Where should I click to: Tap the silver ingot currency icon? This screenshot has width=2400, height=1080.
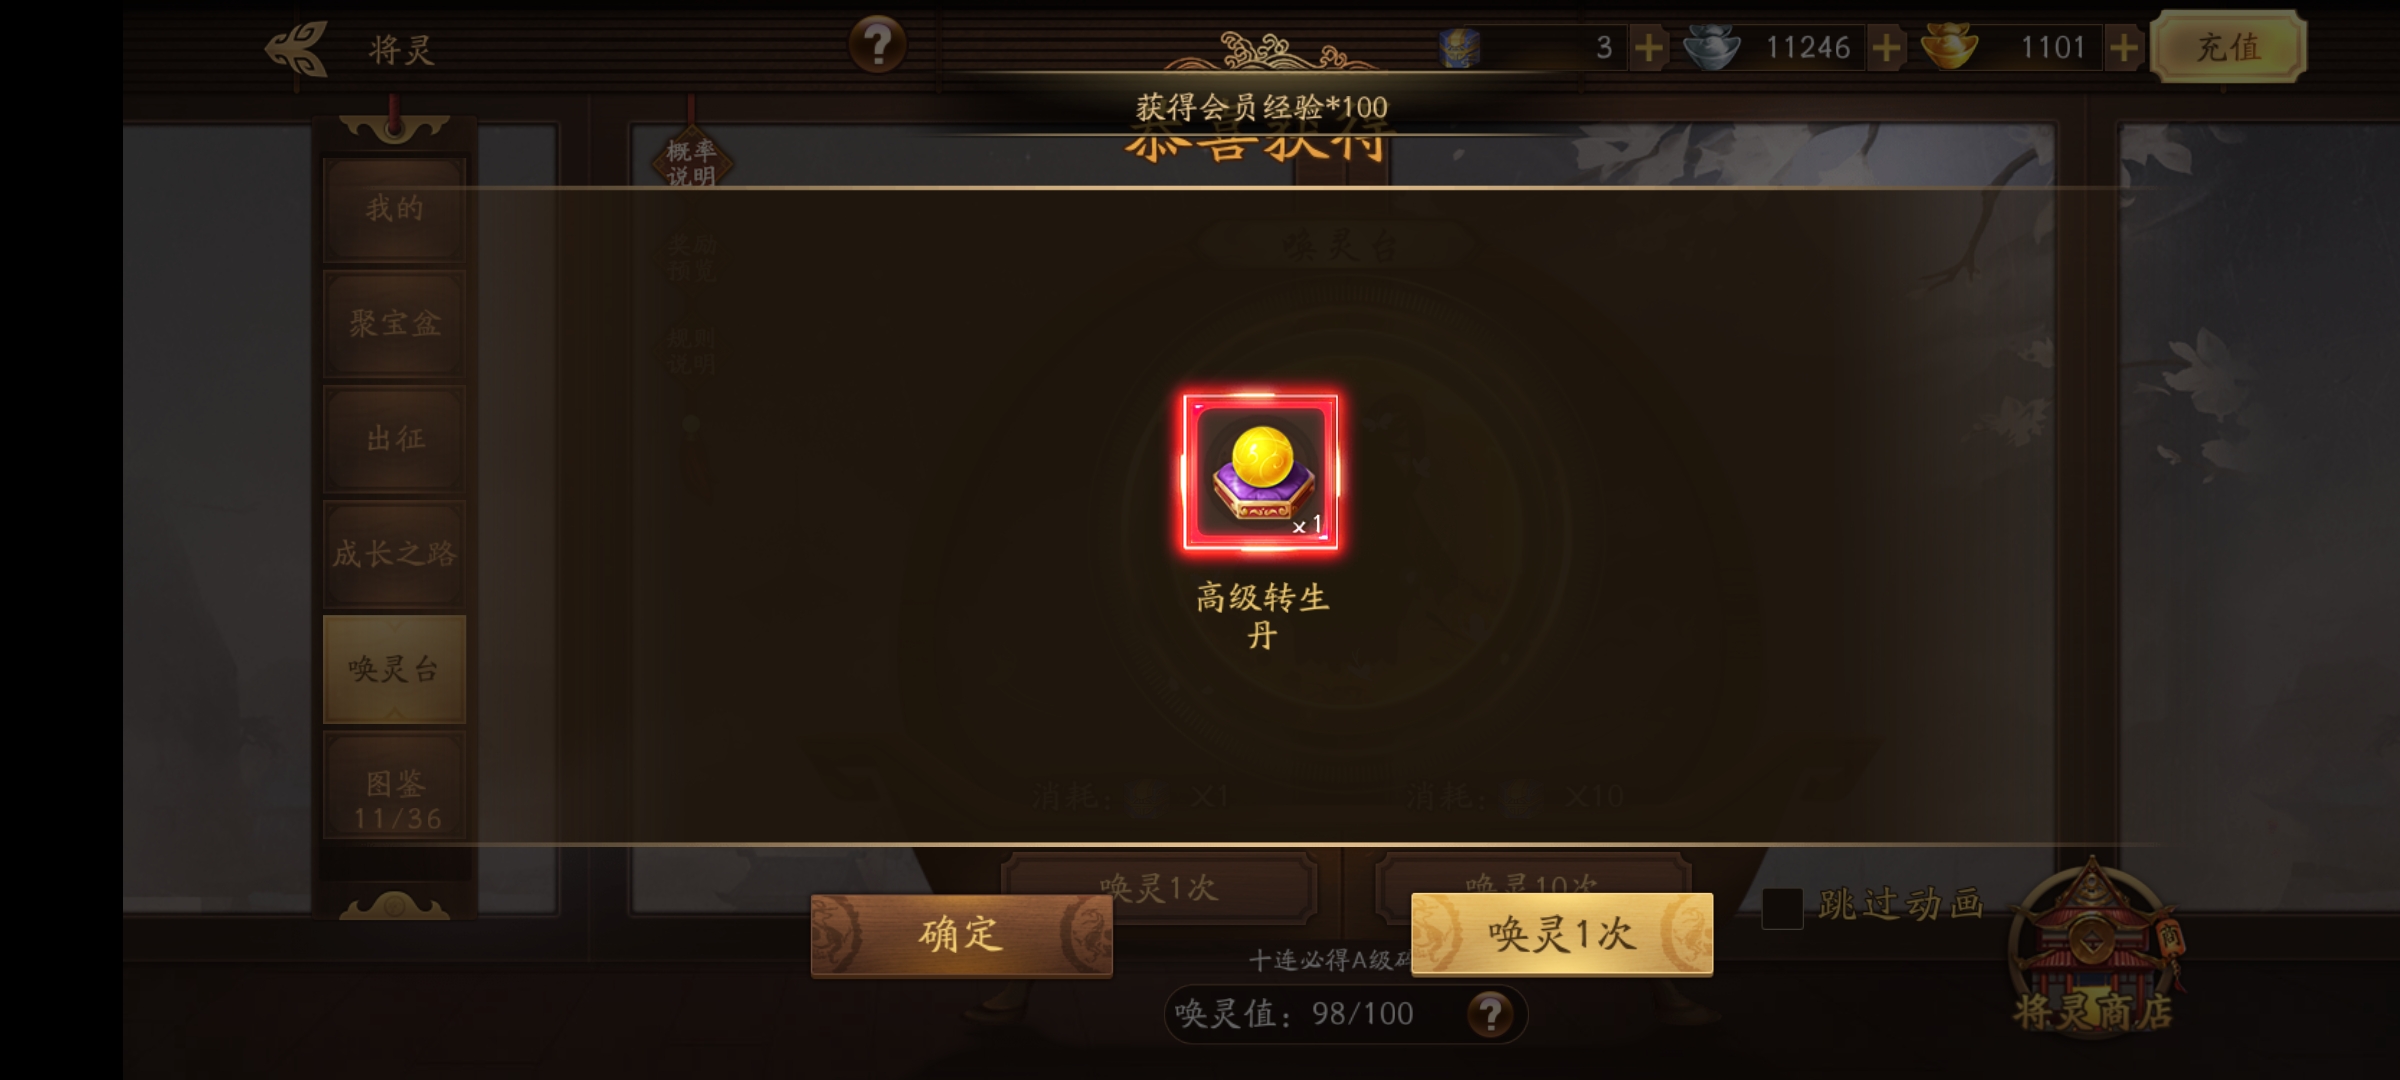coord(1712,47)
